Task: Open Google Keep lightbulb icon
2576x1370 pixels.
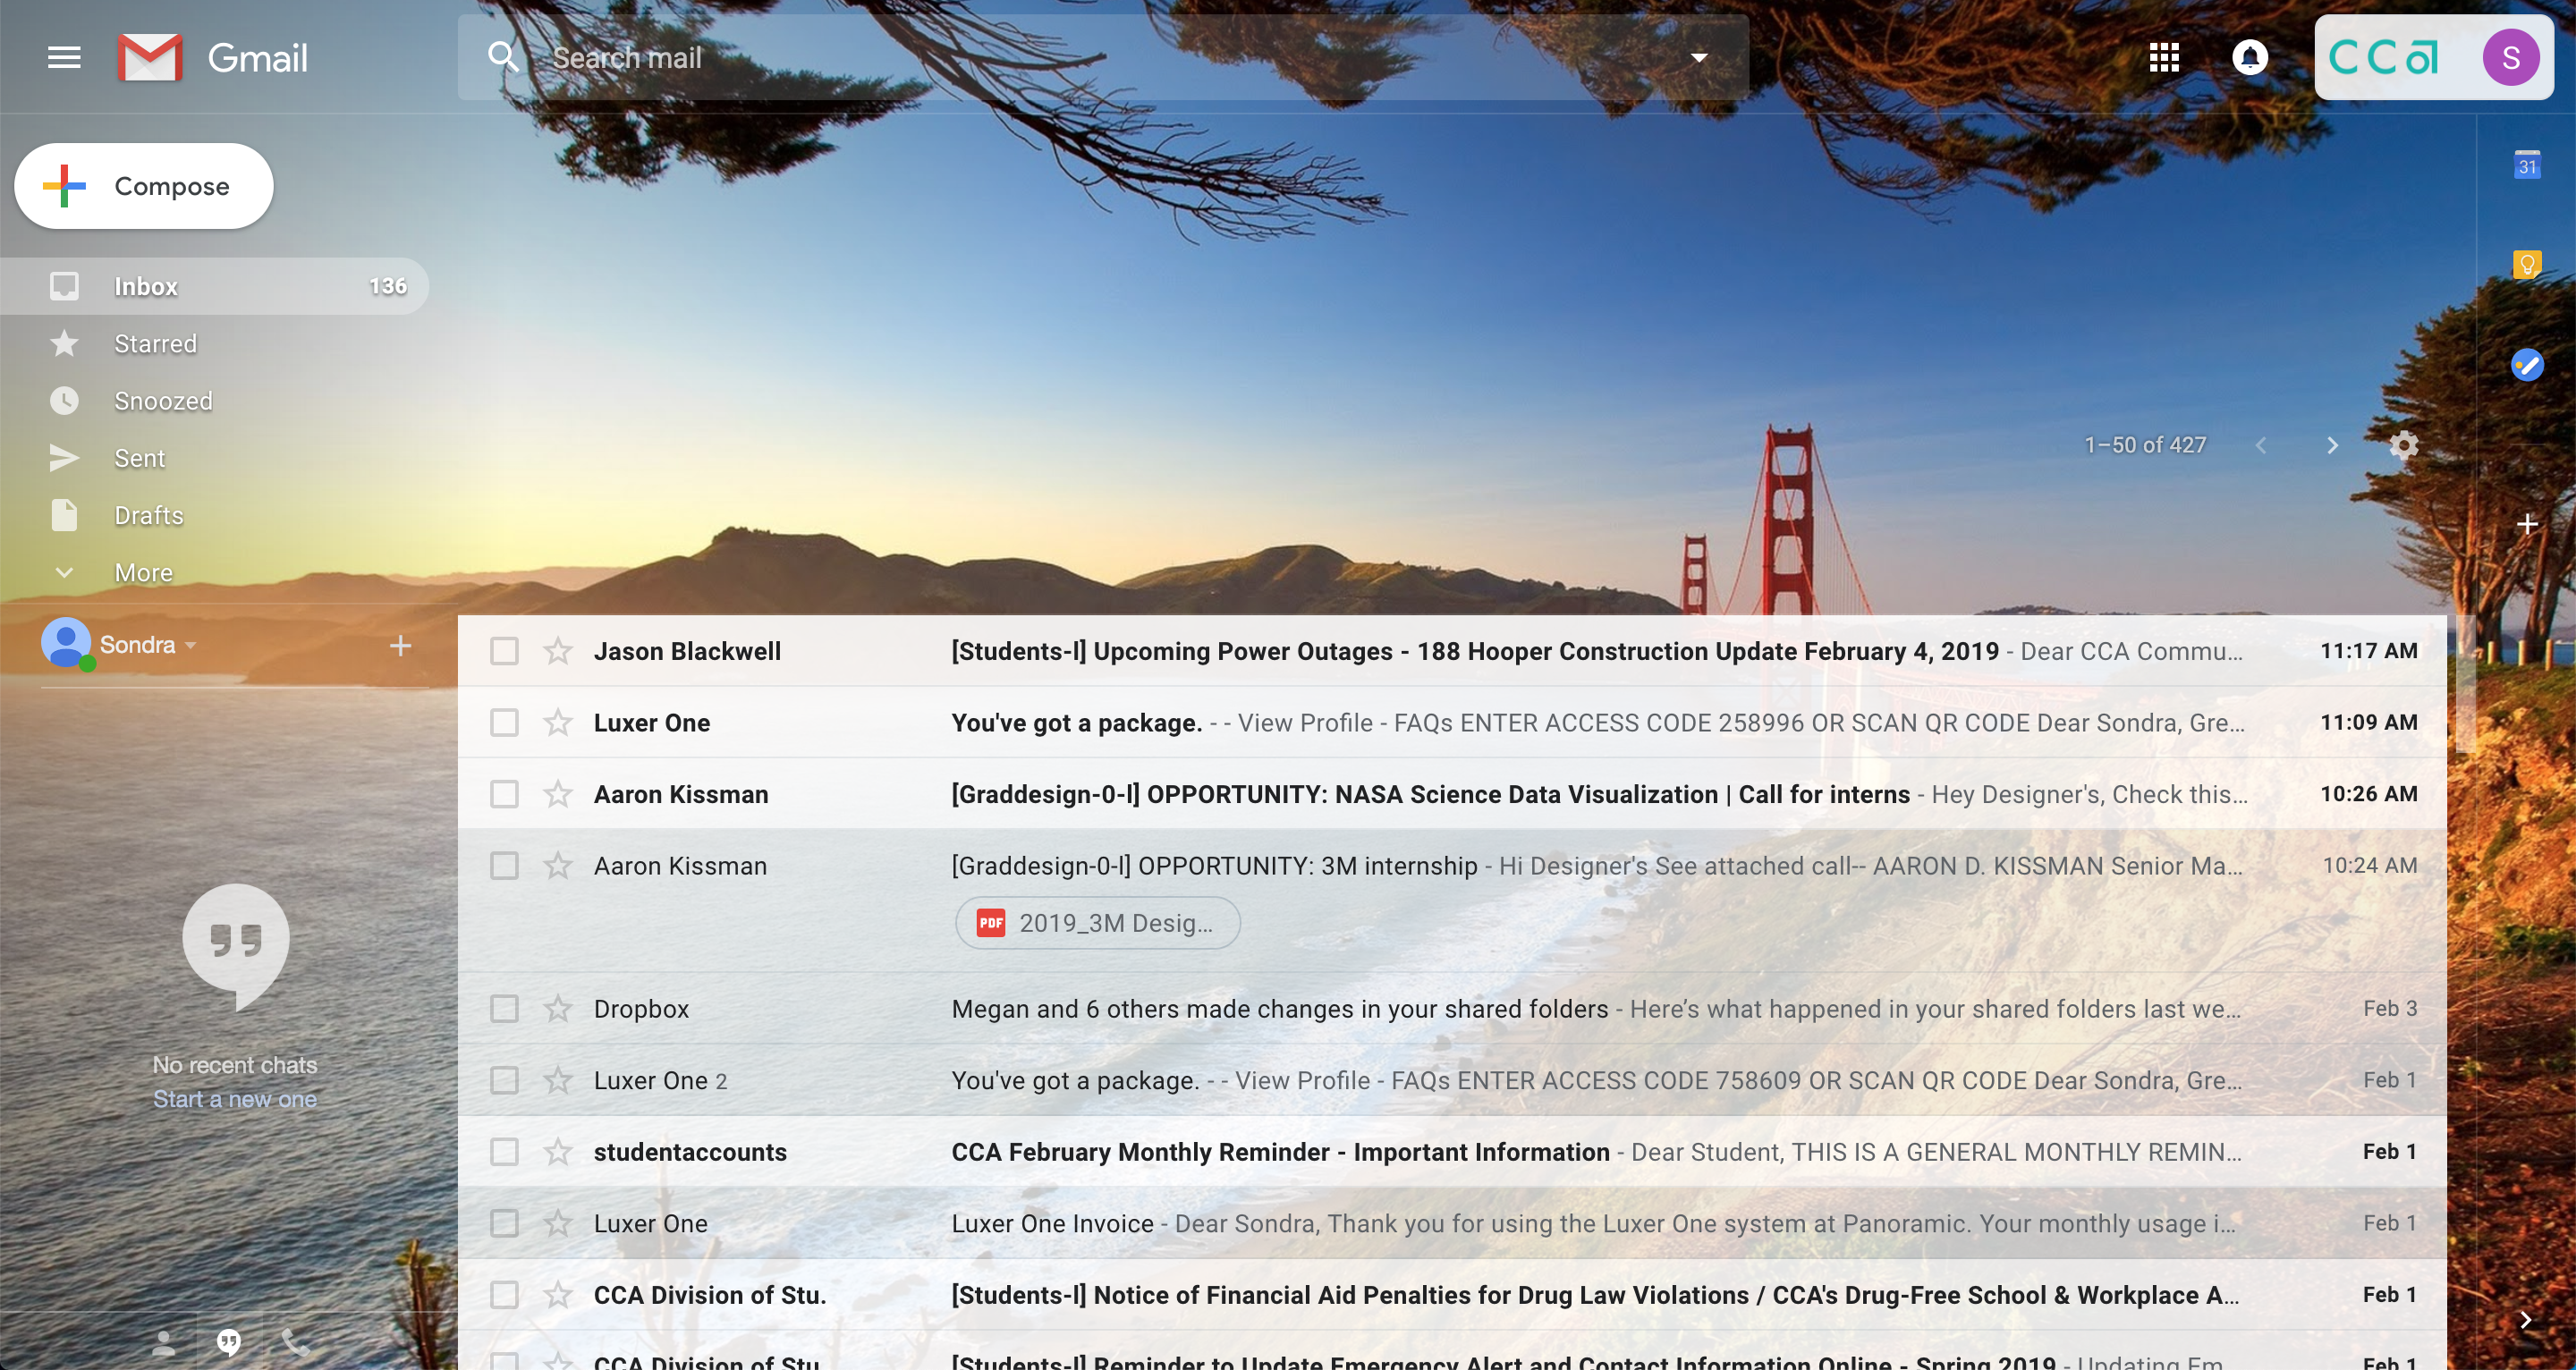Action: pos(2527,265)
